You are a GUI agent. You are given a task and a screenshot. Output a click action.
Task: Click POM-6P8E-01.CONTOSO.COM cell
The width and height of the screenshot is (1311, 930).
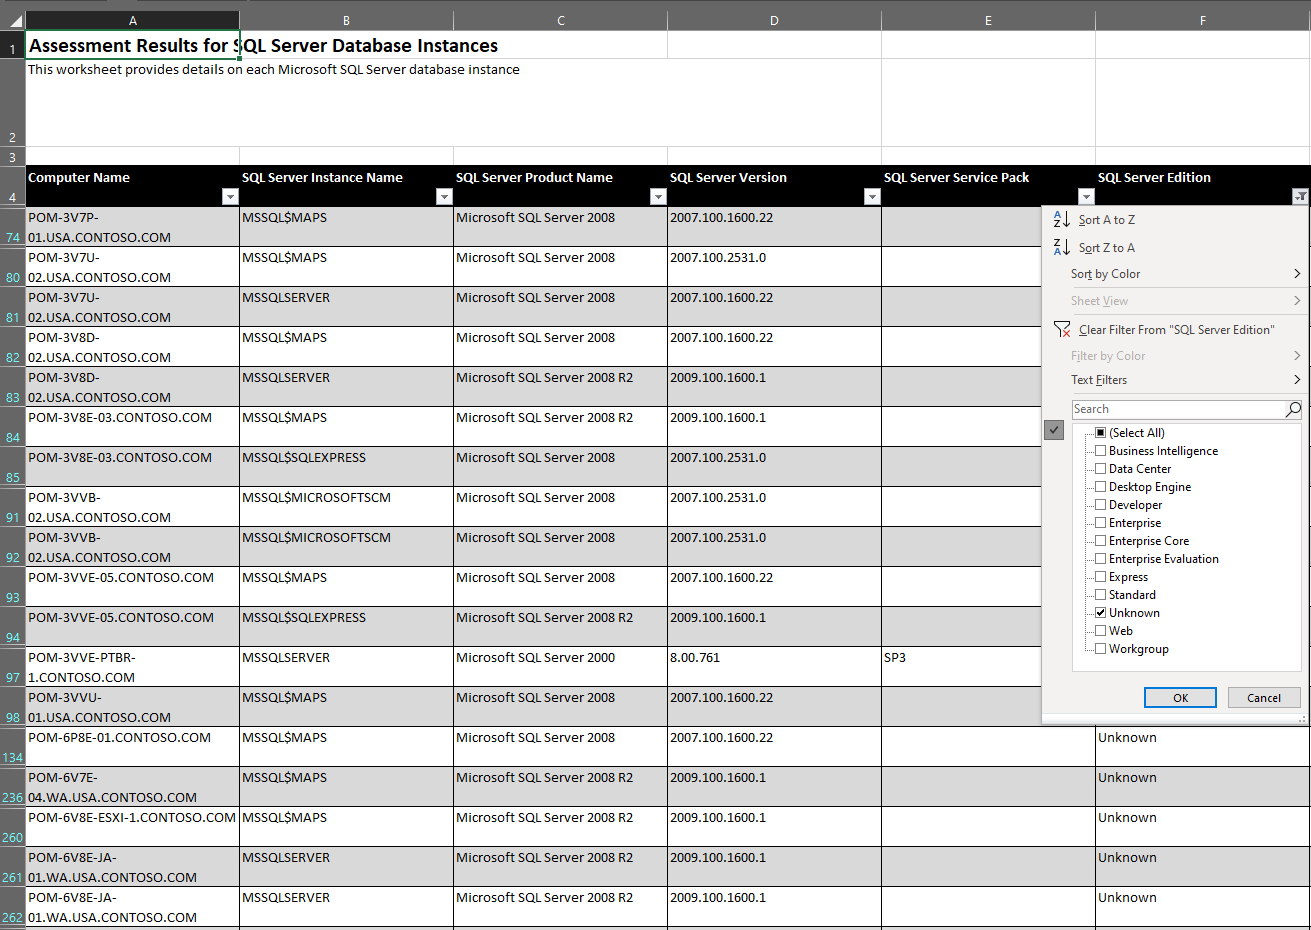(133, 747)
